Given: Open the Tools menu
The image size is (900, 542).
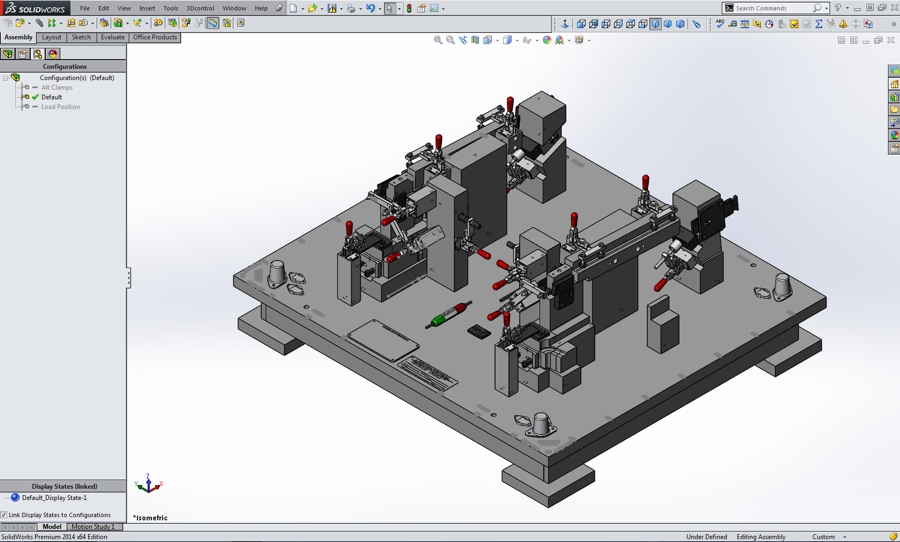Looking at the screenshot, I should pos(170,8).
